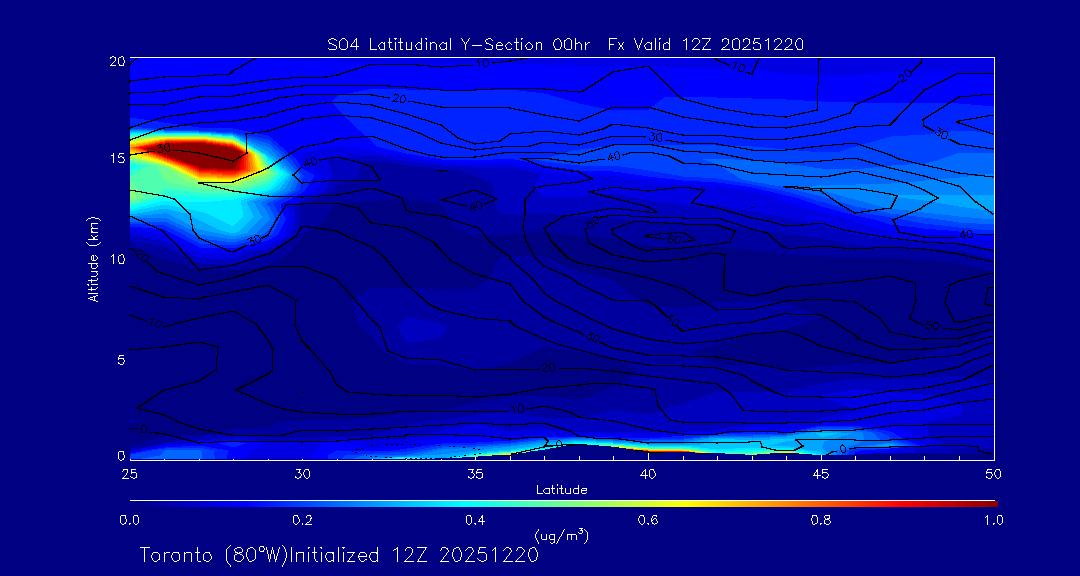Image resolution: width=1080 pixels, height=576 pixels.
Task: Click colorbar scale label 0.8
Action: coord(820,520)
